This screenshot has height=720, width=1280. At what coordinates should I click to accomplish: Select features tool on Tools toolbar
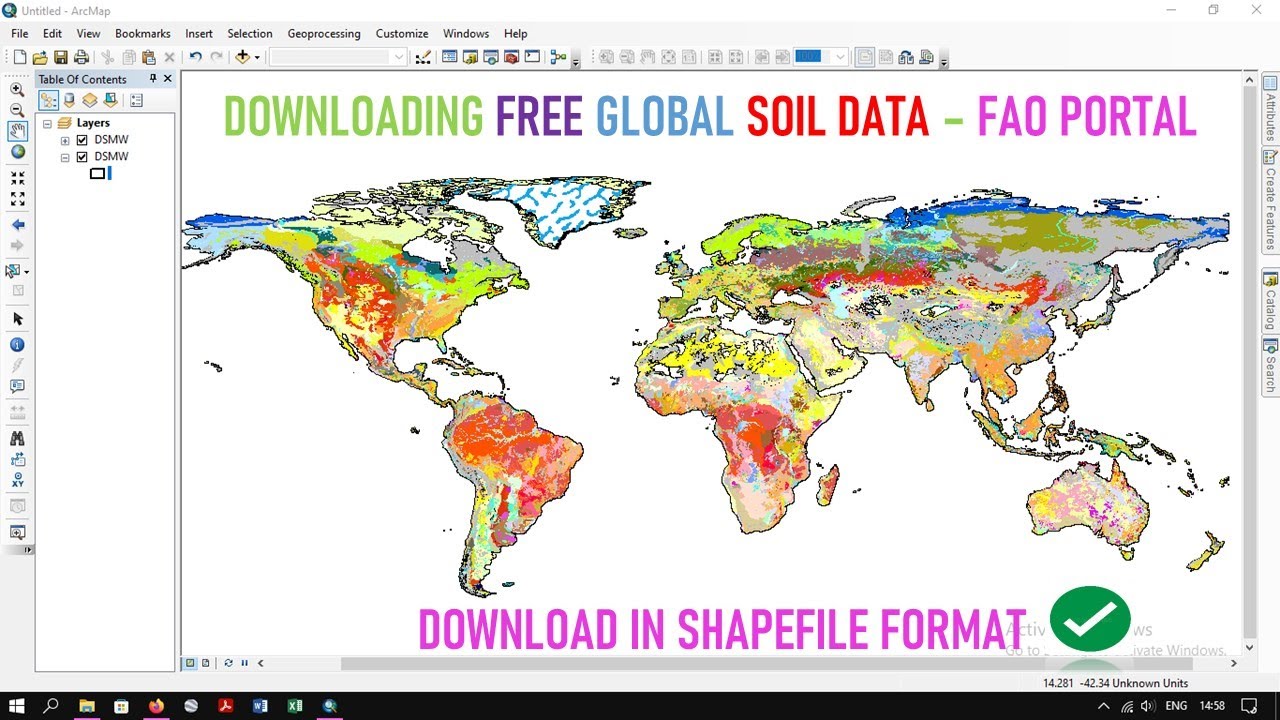14,271
